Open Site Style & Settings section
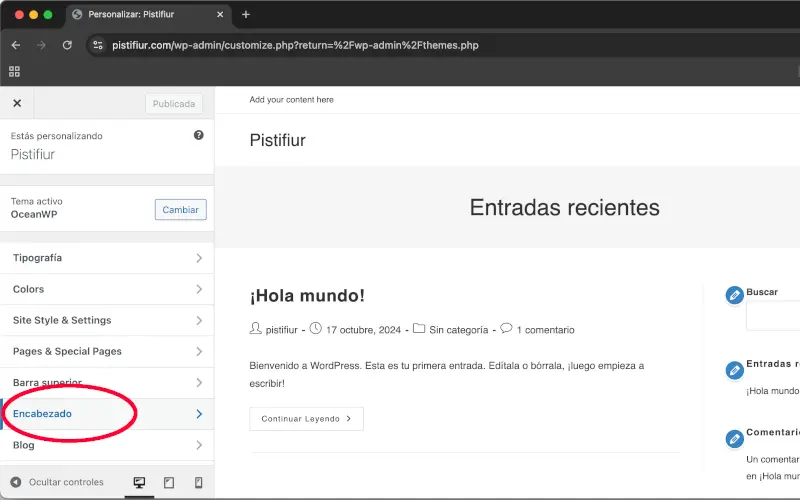Image resolution: width=800 pixels, height=500 pixels. tap(107, 320)
